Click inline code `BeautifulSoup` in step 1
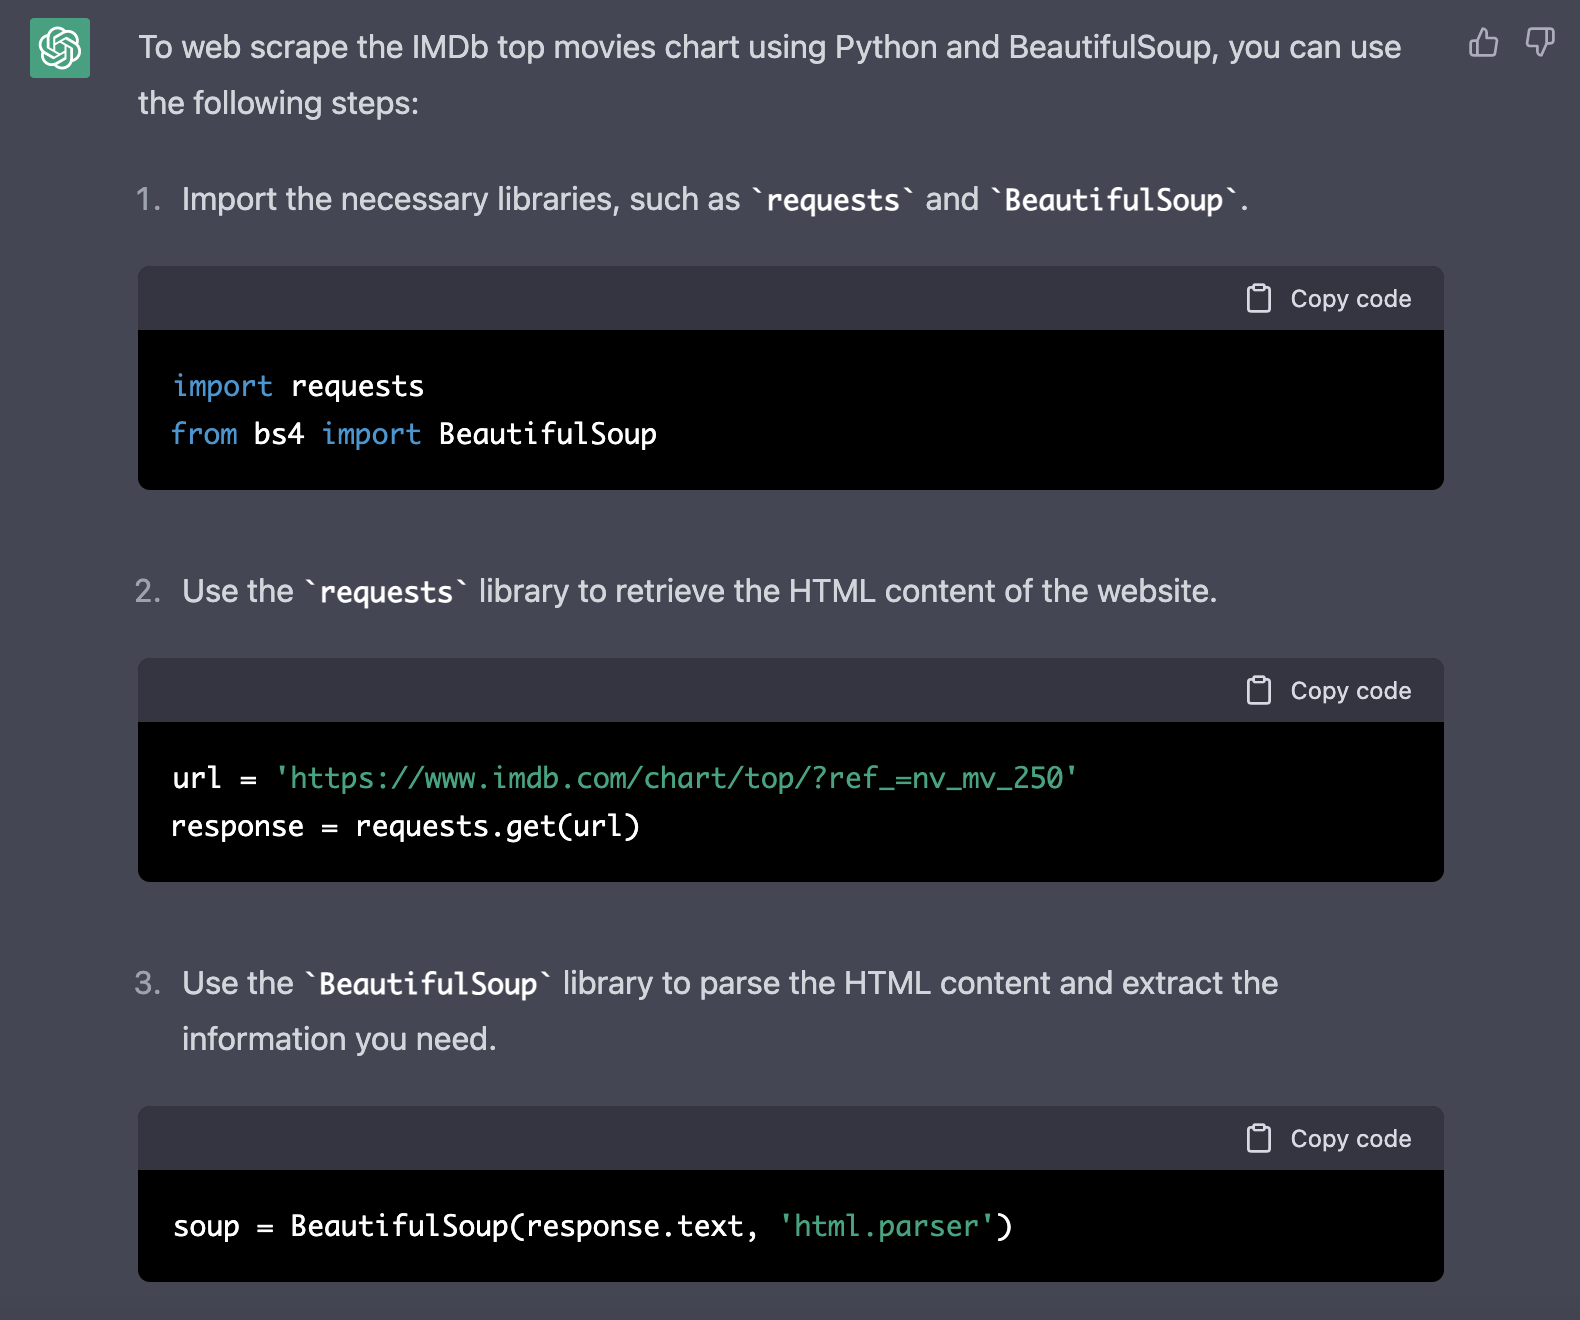The width and height of the screenshot is (1580, 1320). [1114, 200]
